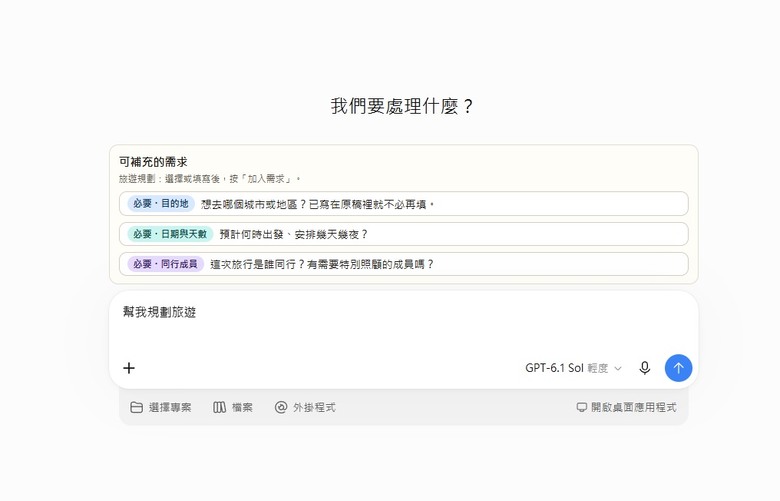
Task: Click the monitor icon for 開啟桌面應用程式
Action: (582, 407)
